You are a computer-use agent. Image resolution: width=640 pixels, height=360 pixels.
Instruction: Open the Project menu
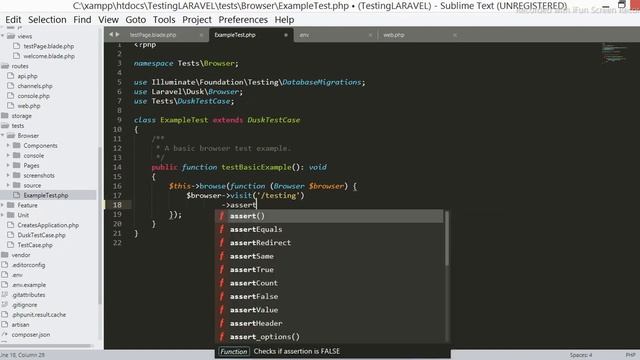pos(197,20)
